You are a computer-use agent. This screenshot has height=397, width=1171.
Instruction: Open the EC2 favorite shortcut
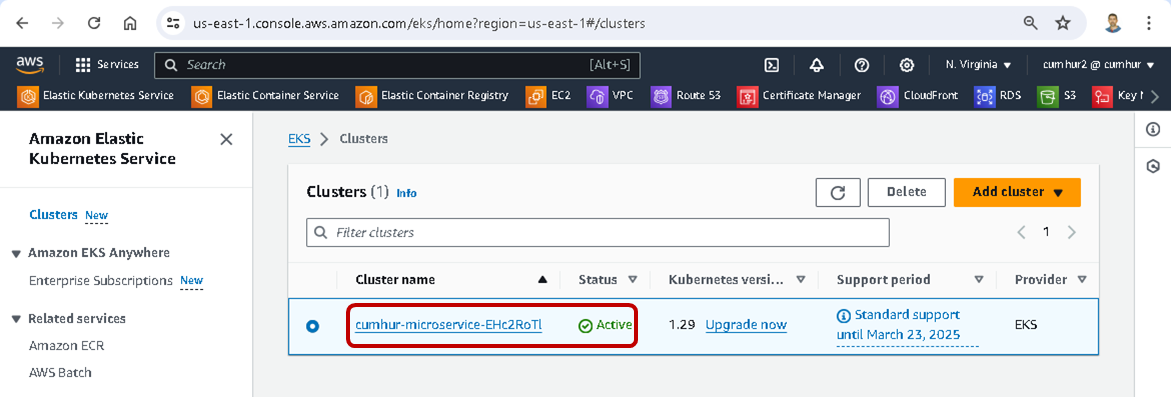(548, 96)
